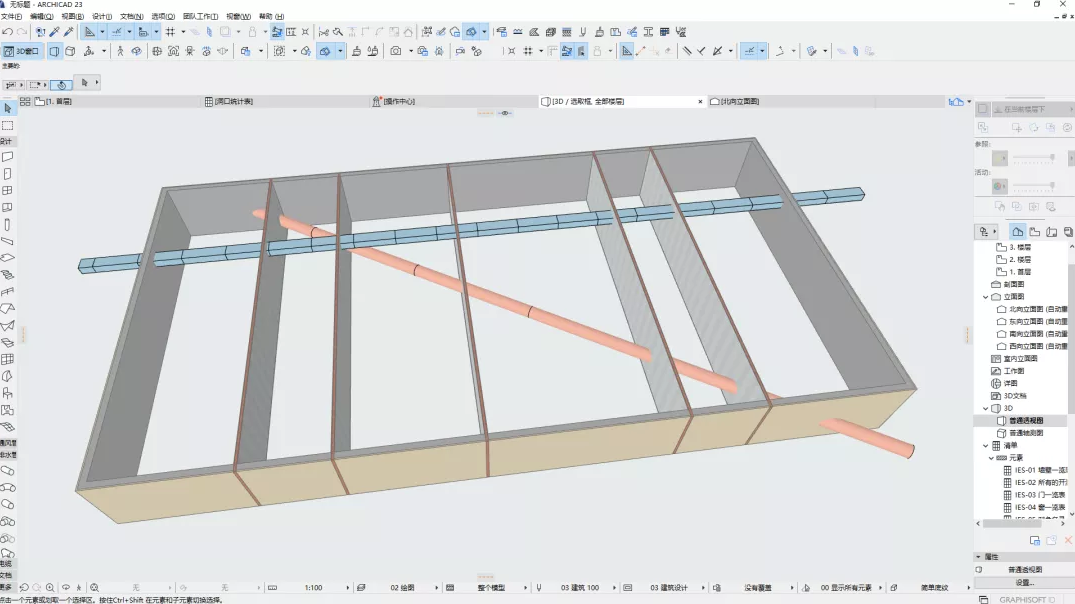Click the 3D窗口 toolbar button

[x=22, y=51]
